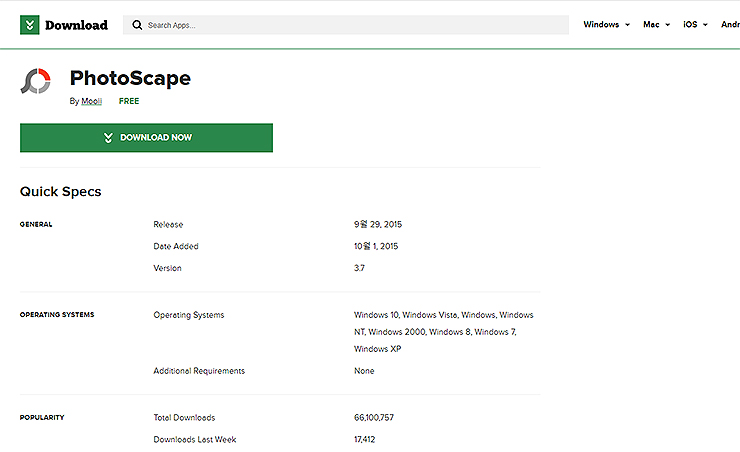Open the Mac menu
Screen dimensions: 740x452
(x=651, y=25)
